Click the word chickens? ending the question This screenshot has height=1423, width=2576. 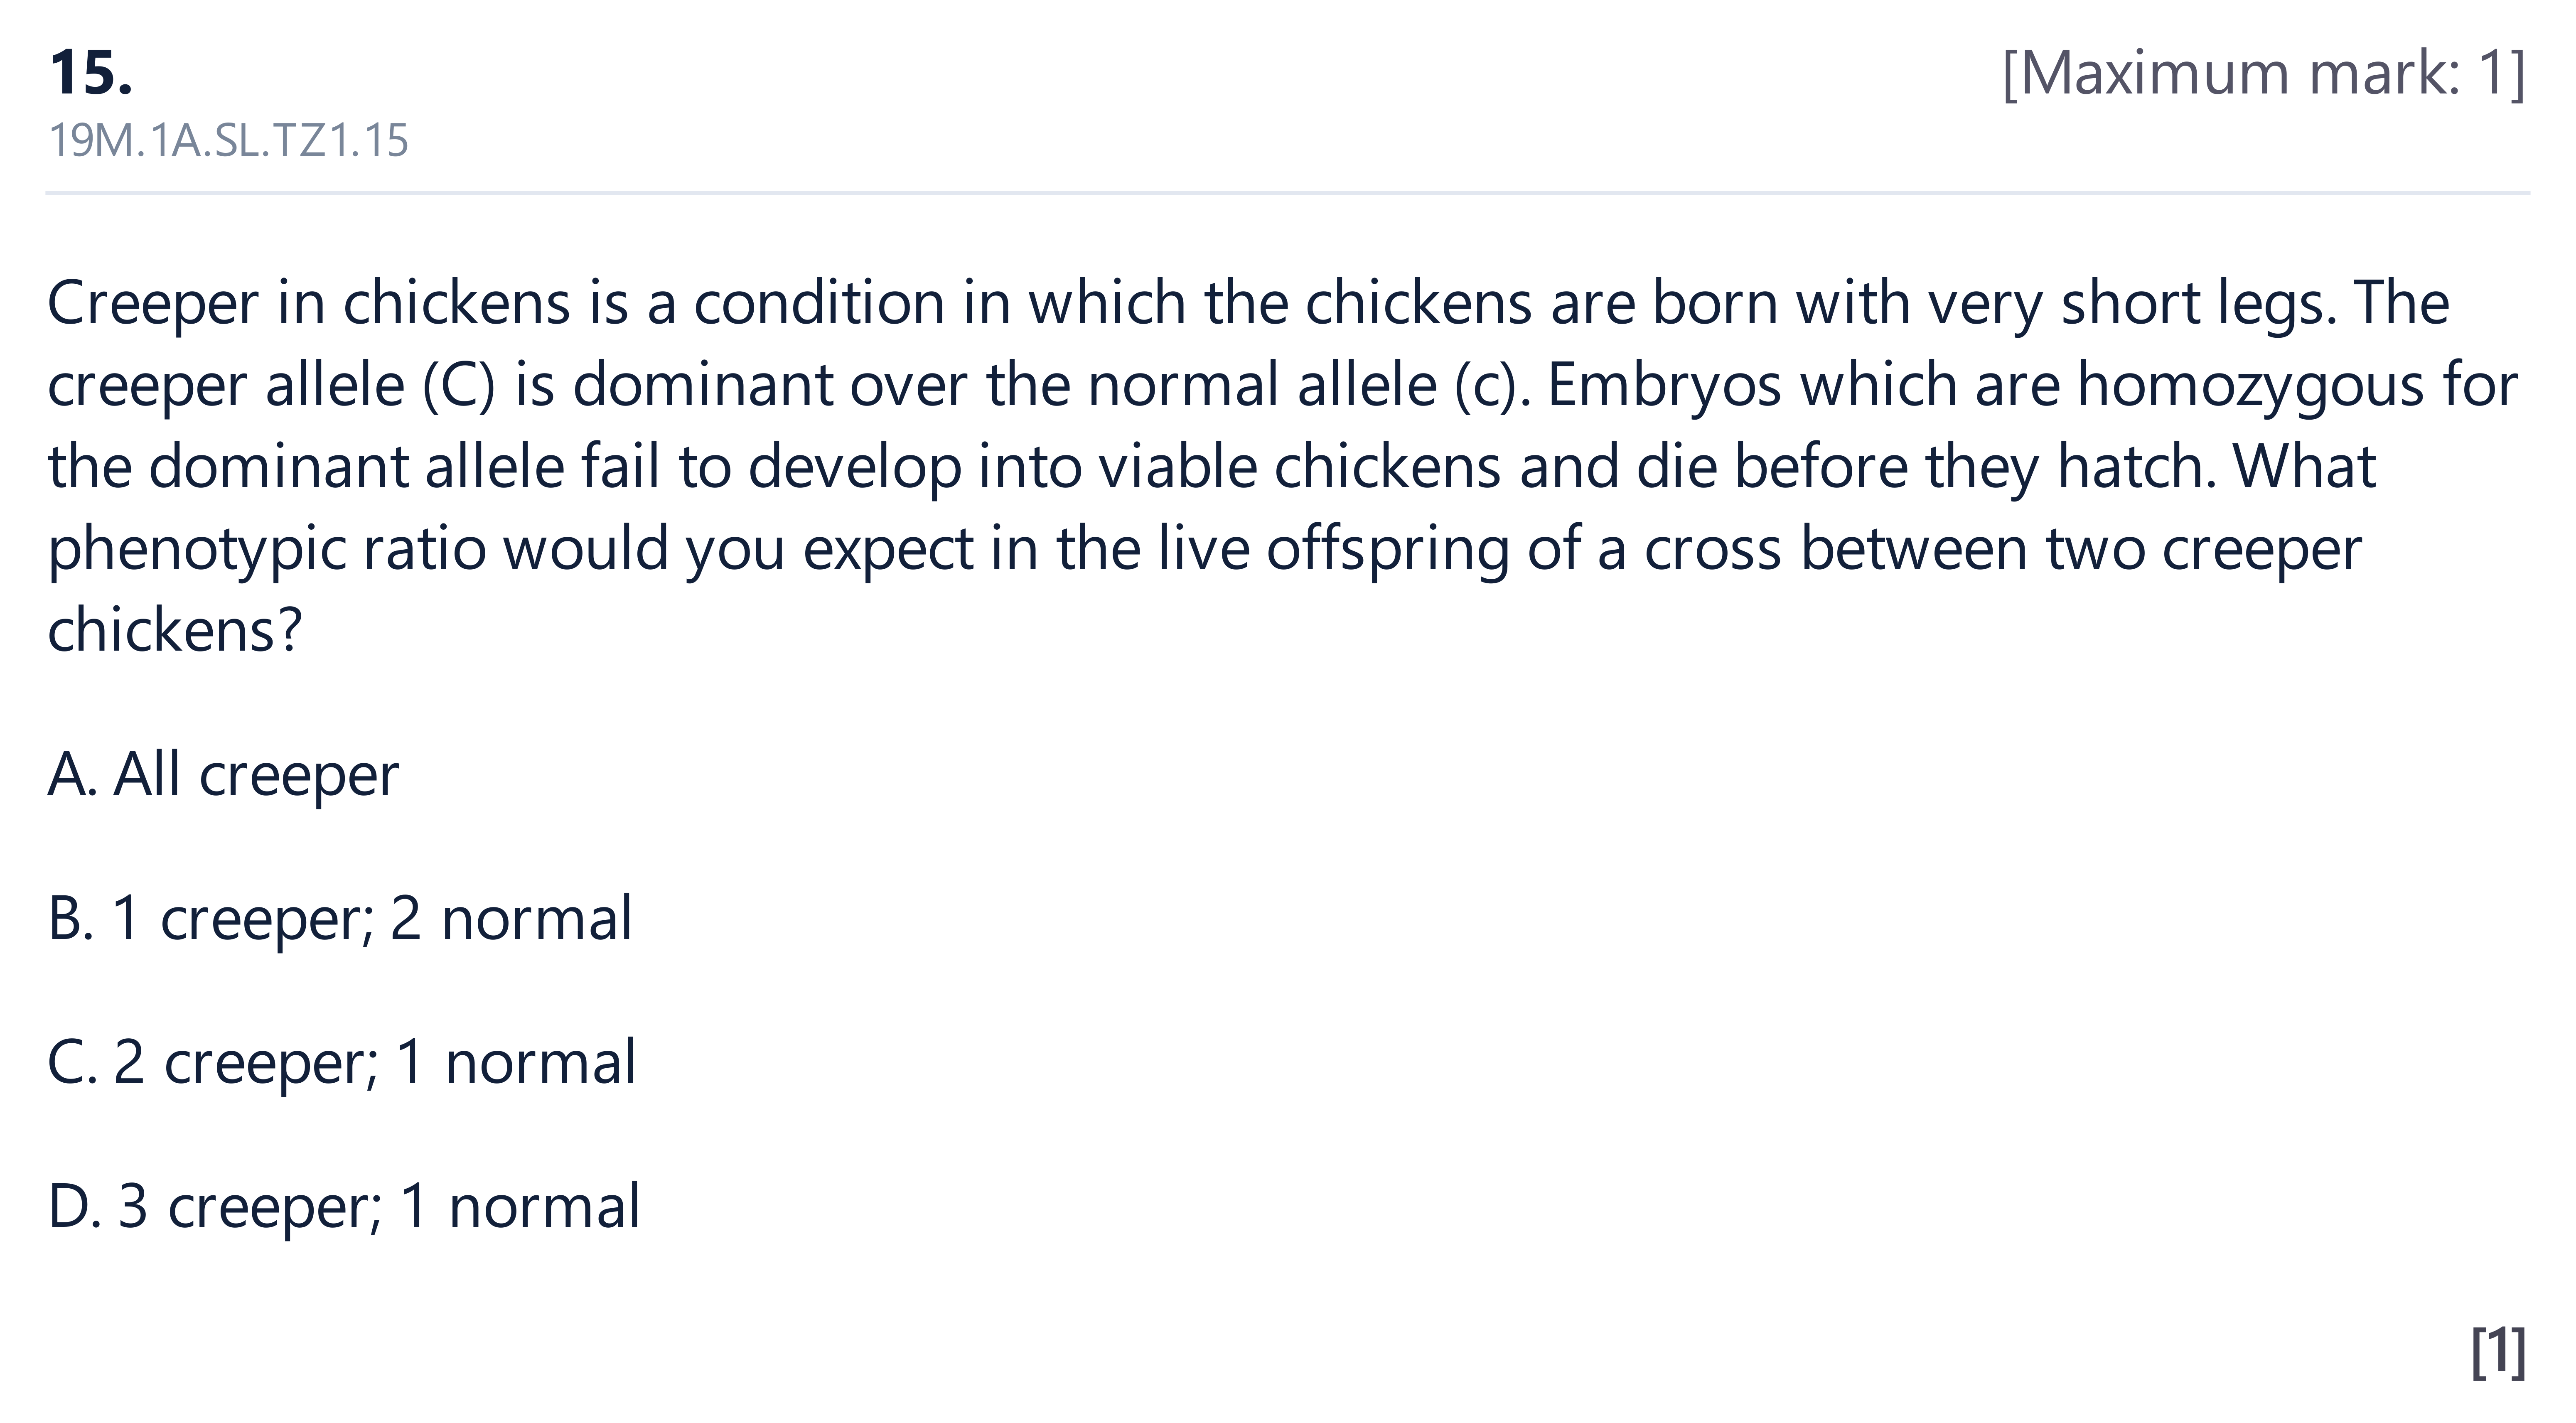[x=174, y=632]
